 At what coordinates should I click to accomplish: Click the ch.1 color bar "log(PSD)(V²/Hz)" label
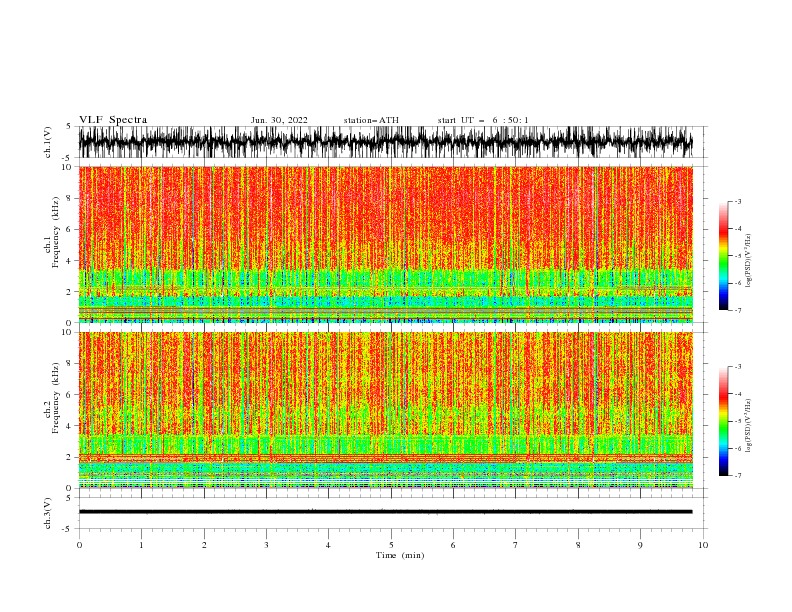point(749,261)
